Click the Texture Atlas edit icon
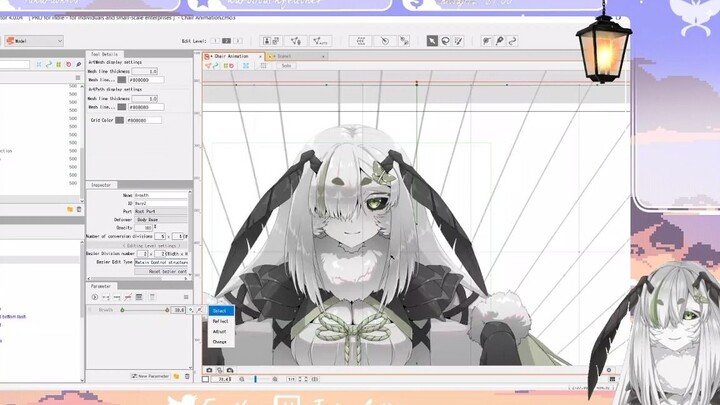 click(x=276, y=41)
